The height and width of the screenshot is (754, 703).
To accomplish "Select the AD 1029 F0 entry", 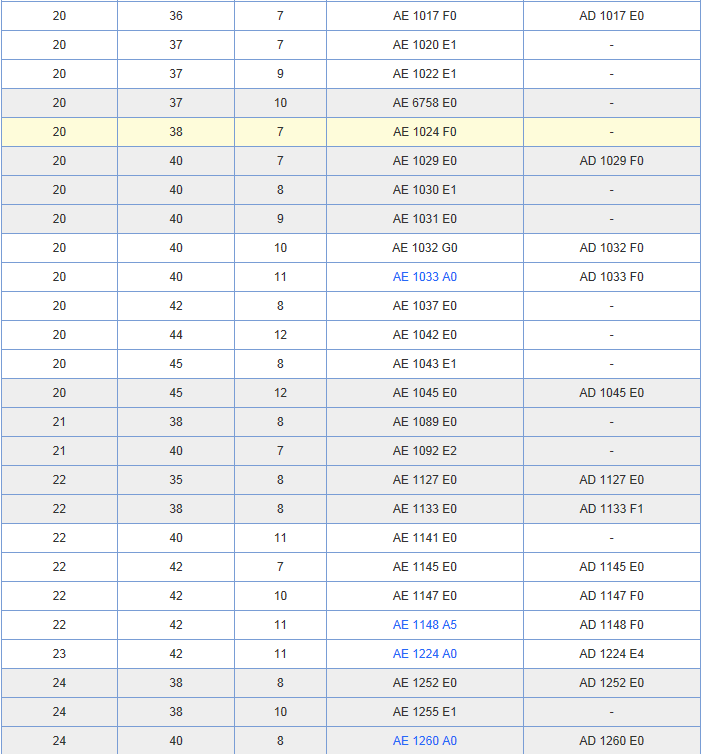I will [x=611, y=161].
